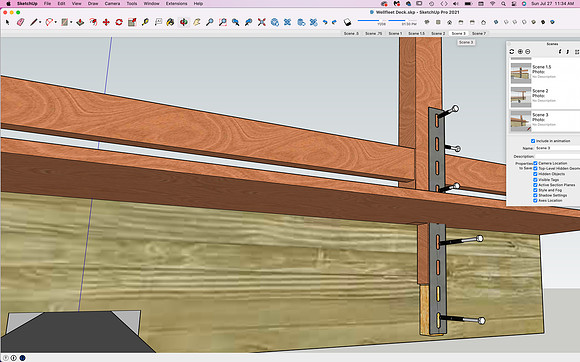Switch to Scene 1 tab
The image size is (580, 362).
pos(395,33)
